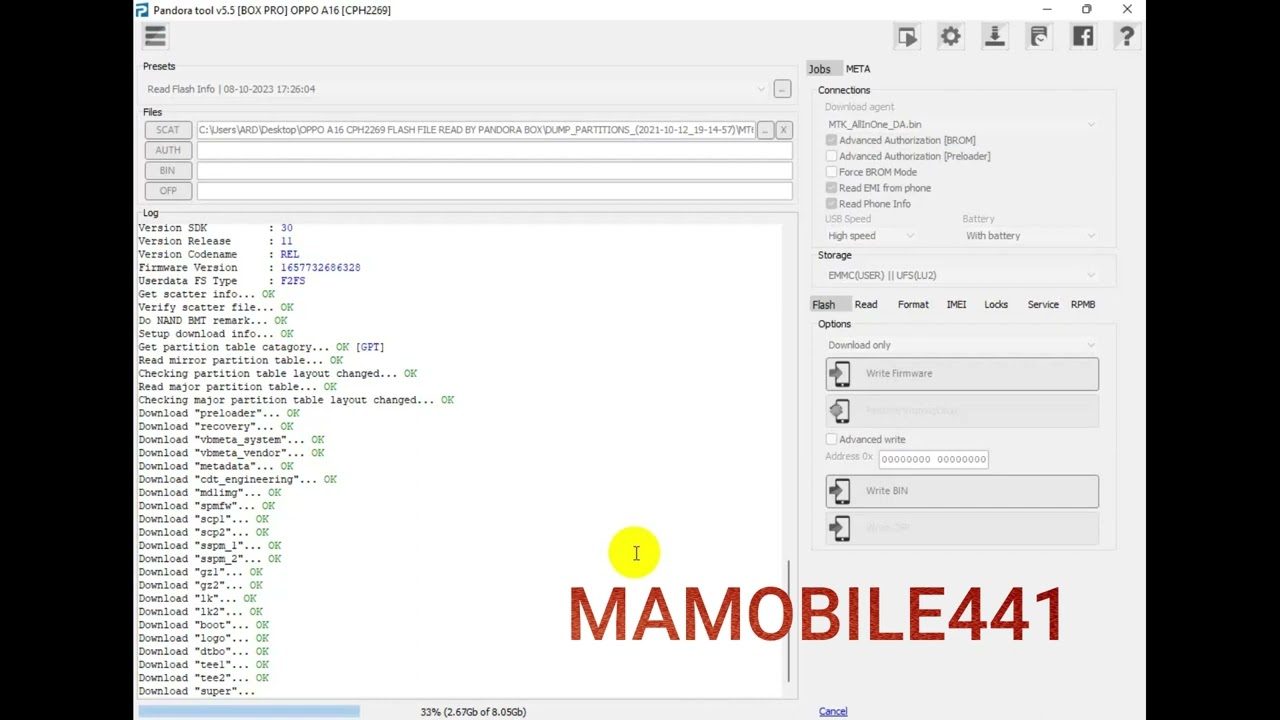Click the SCAT file path field
Image resolution: width=1280 pixels, height=720 pixels.
[x=476, y=130]
